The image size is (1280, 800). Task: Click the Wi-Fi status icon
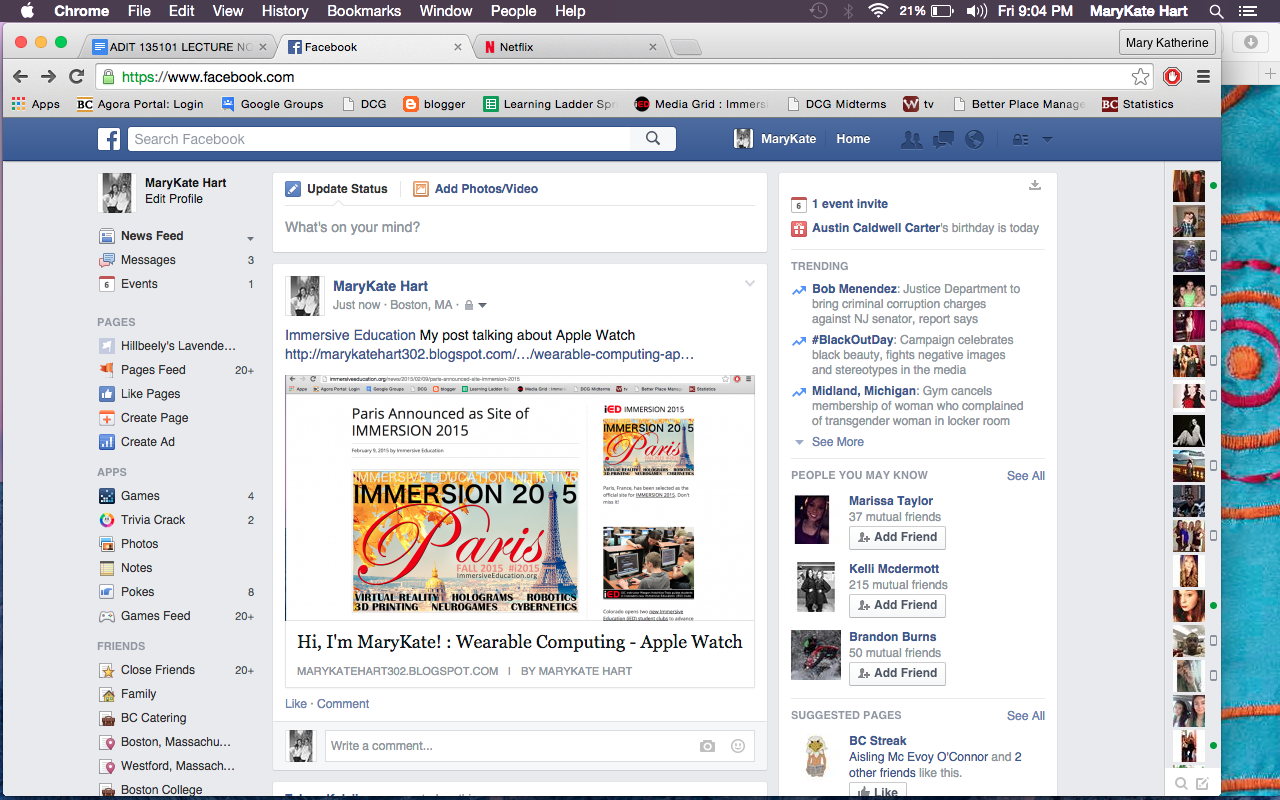(x=878, y=11)
